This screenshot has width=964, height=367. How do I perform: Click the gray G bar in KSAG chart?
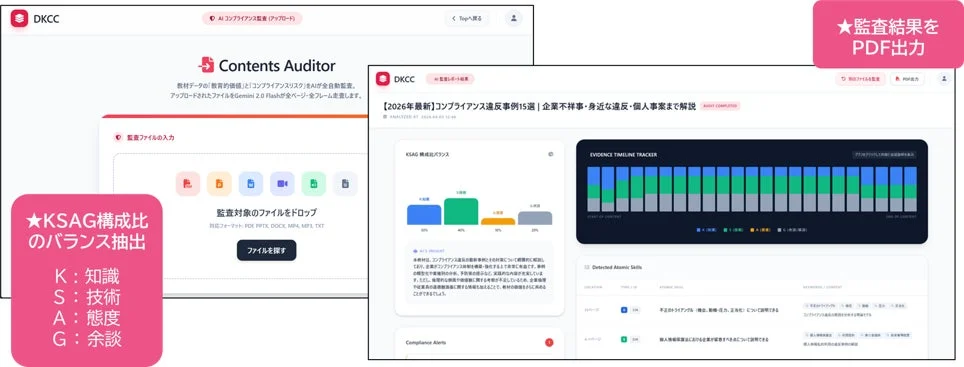point(535,218)
